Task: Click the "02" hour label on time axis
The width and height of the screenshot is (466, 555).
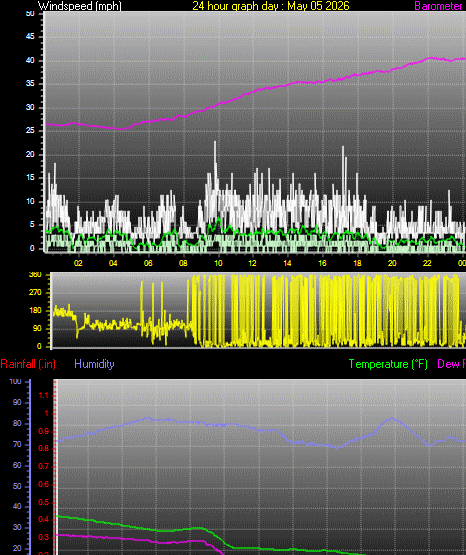Action: tap(78, 263)
